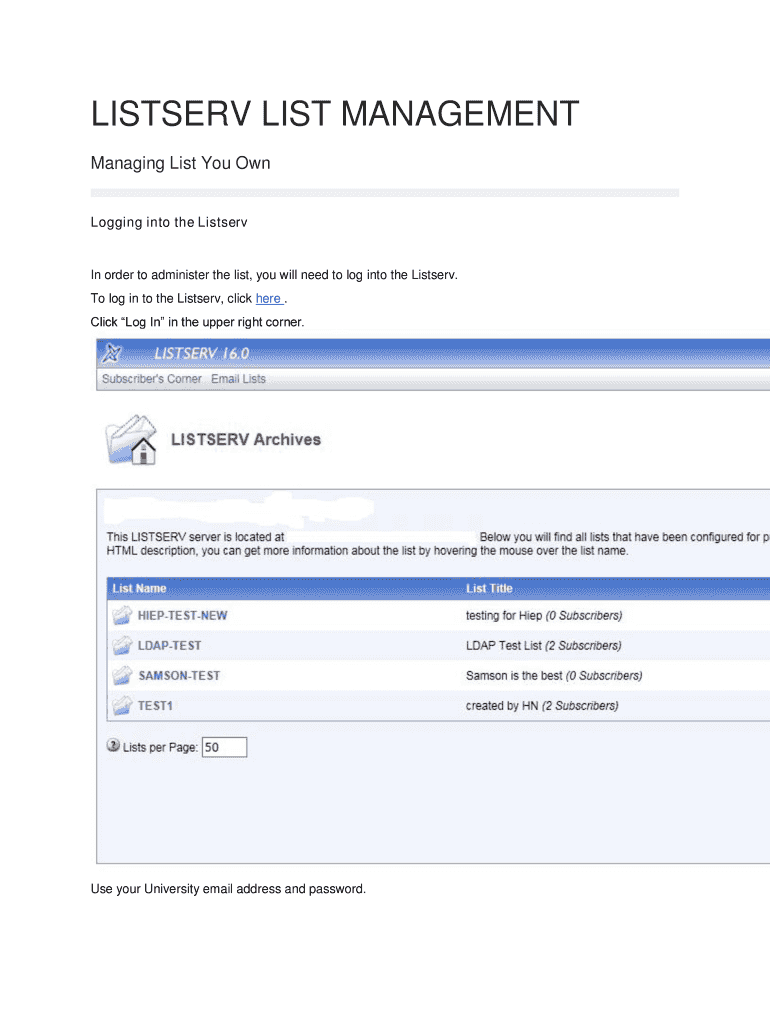The height and width of the screenshot is (1024, 770).
Task: Click the LISTSERV LIST MANAGEMENT document title
Action: (x=335, y=114)
